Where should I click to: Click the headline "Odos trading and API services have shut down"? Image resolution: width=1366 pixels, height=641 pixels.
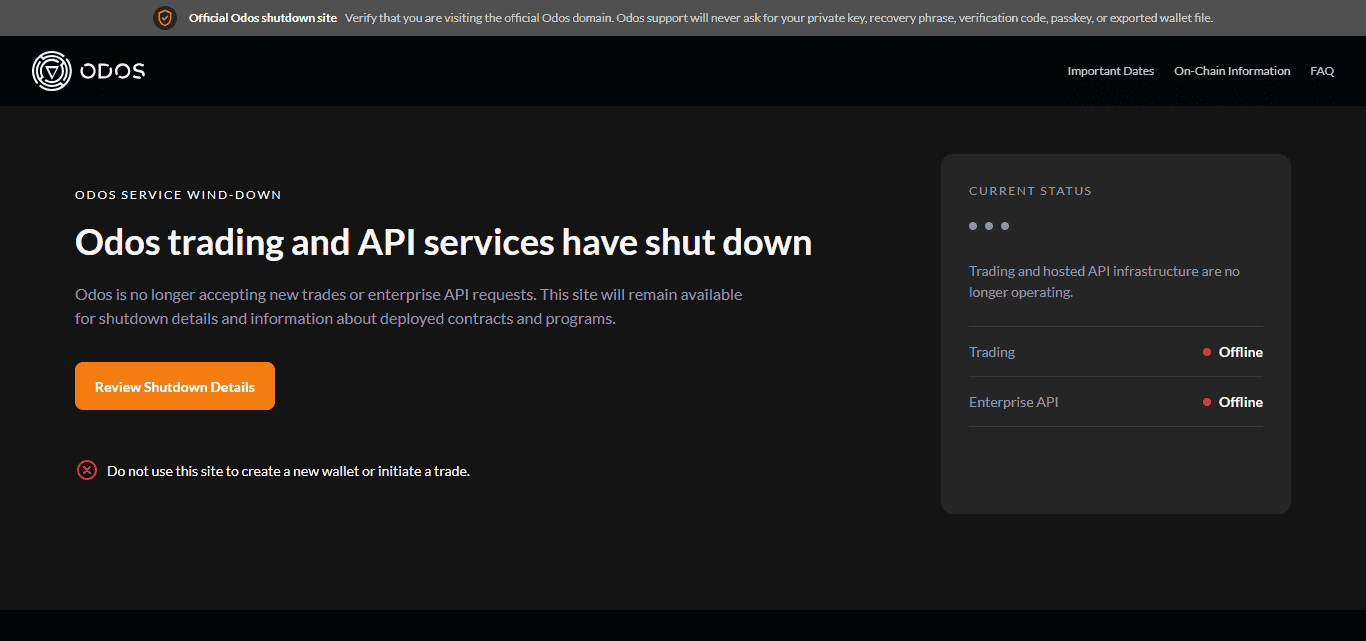tap(443, 243)
